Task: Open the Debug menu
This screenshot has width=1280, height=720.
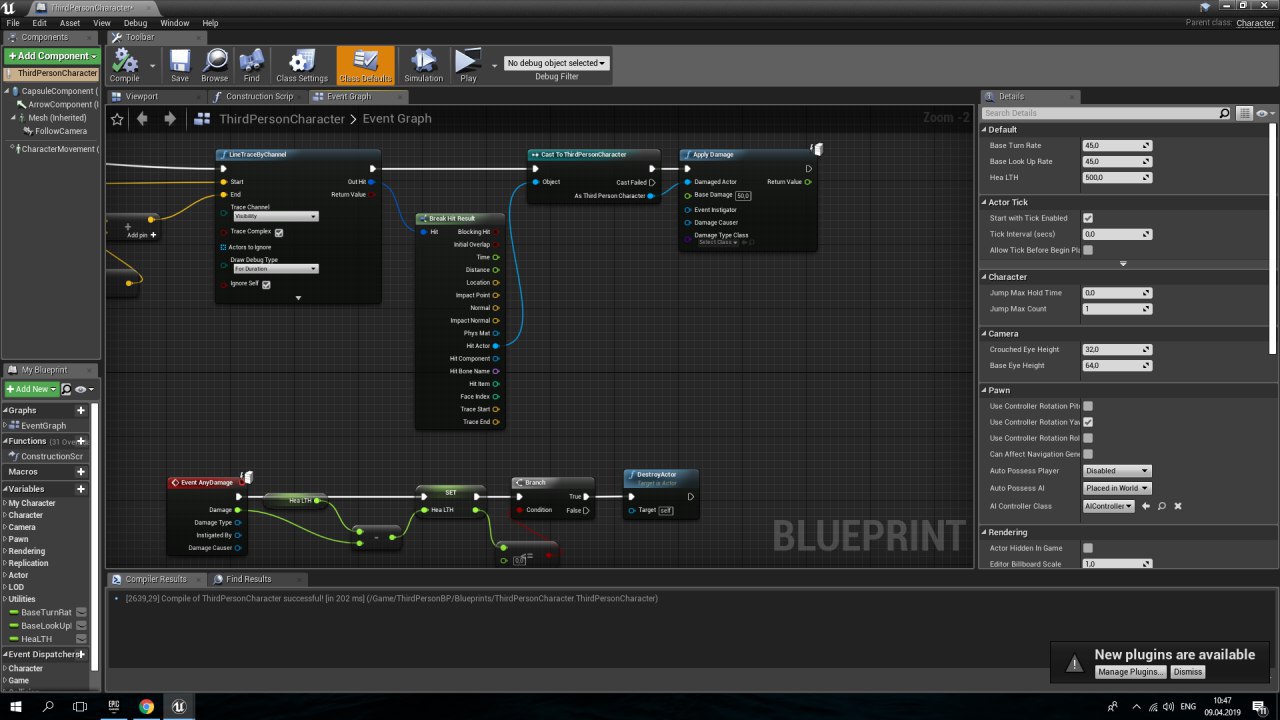Action: tap(135, 23)
